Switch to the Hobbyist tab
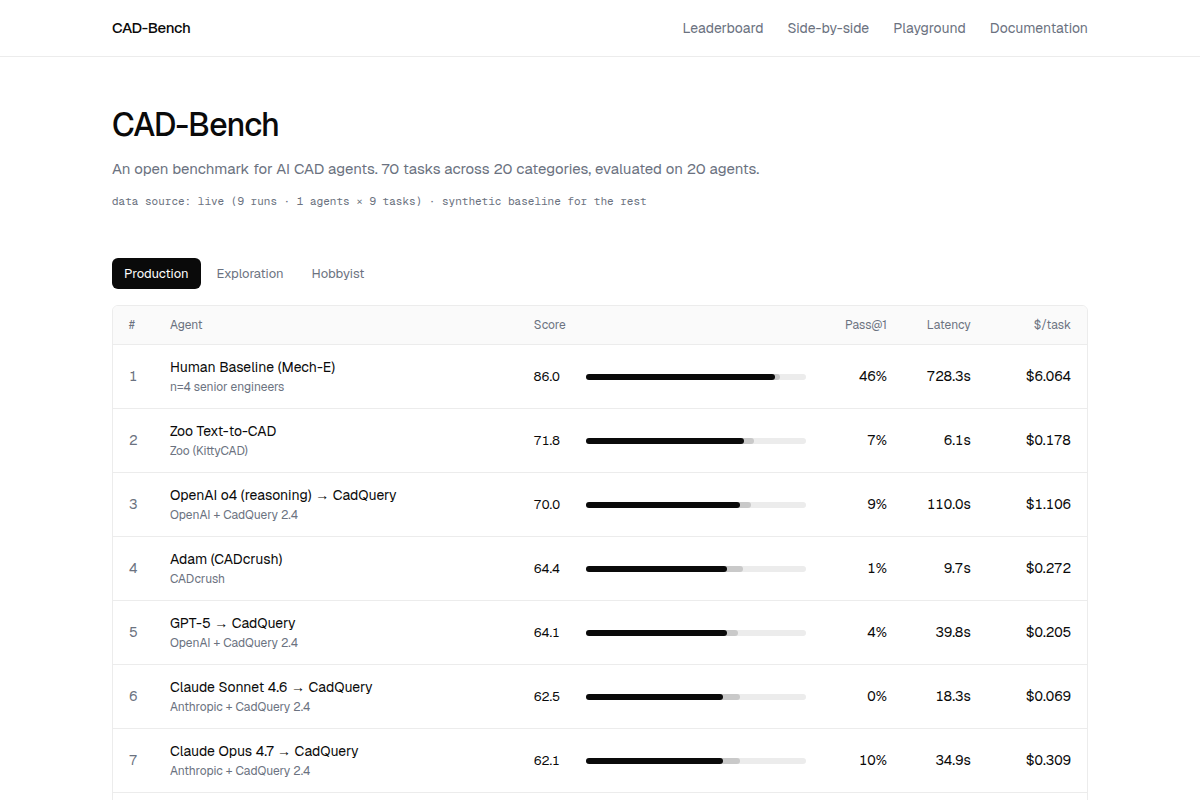The image size is (1200, 800). pos(338,273)
